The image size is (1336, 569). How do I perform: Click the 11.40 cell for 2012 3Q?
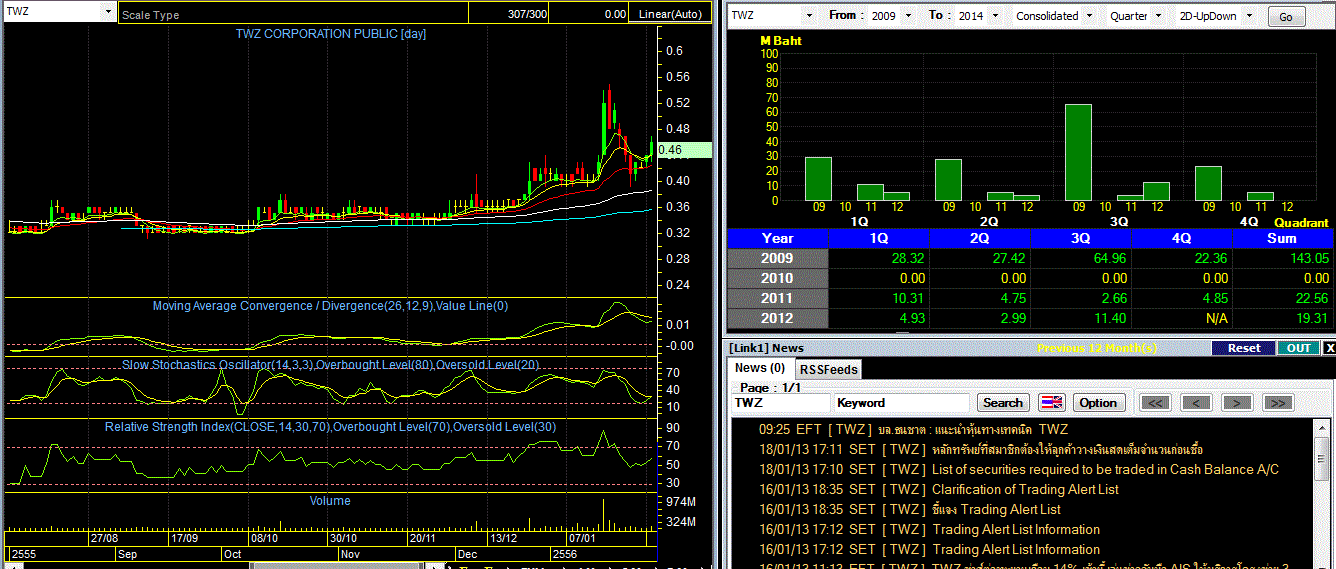coord(1081,318)
